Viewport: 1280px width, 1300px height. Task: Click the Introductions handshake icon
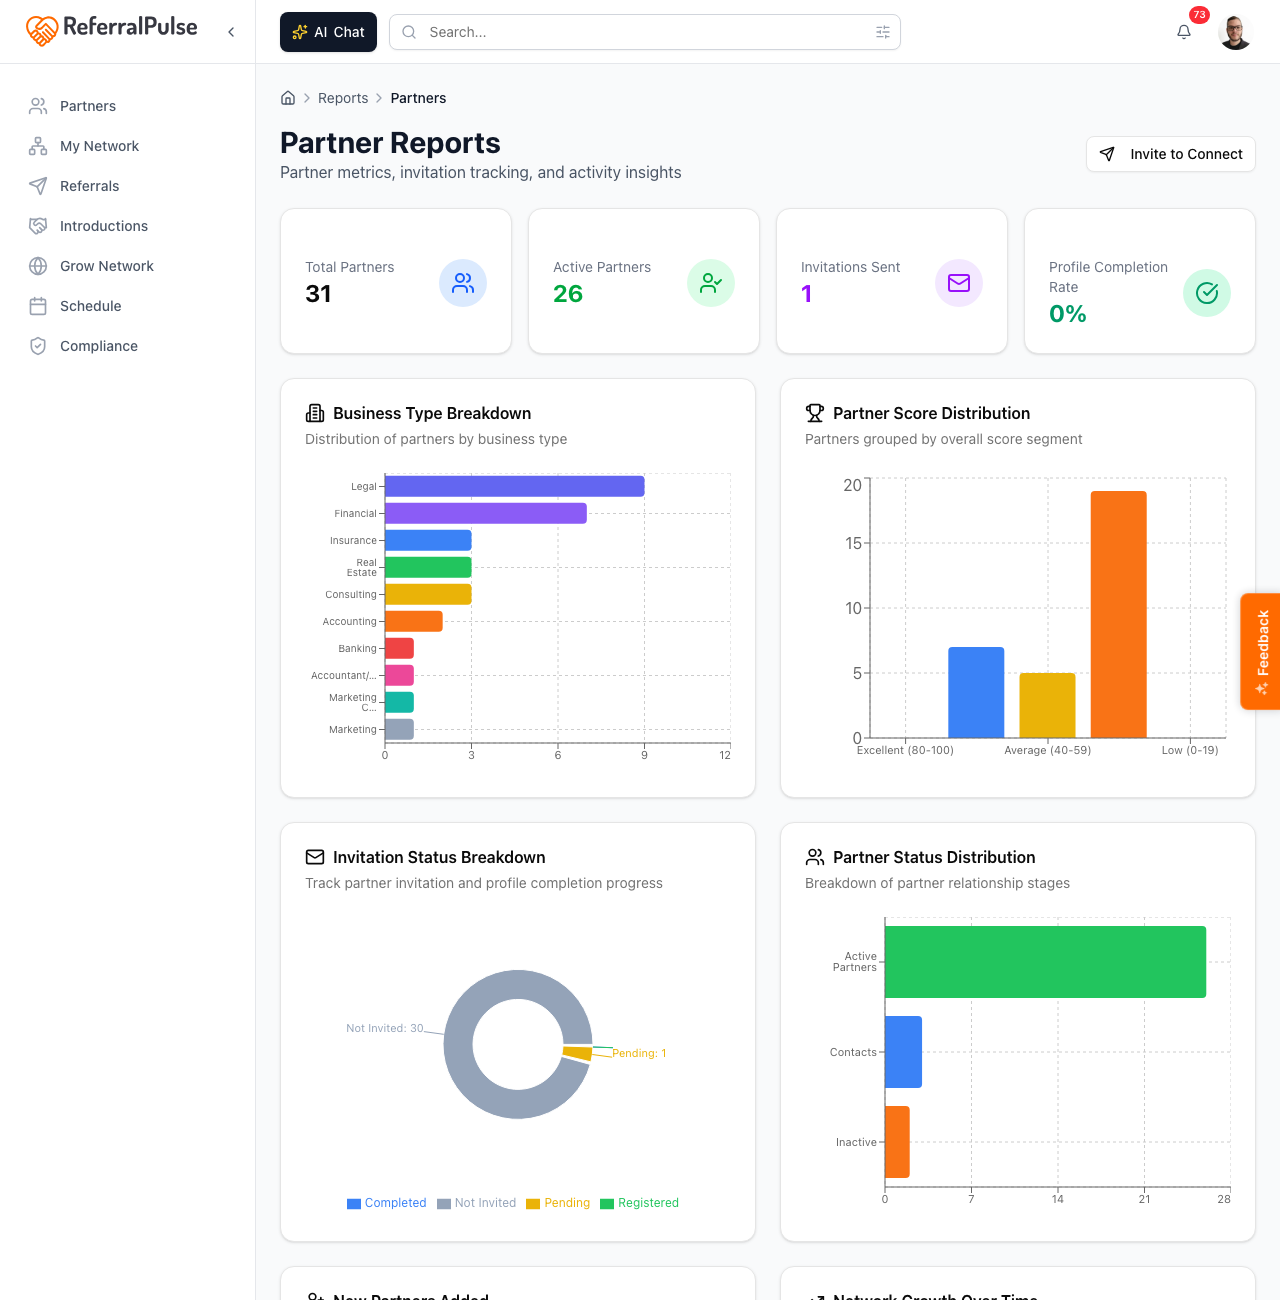click(38, 226)
